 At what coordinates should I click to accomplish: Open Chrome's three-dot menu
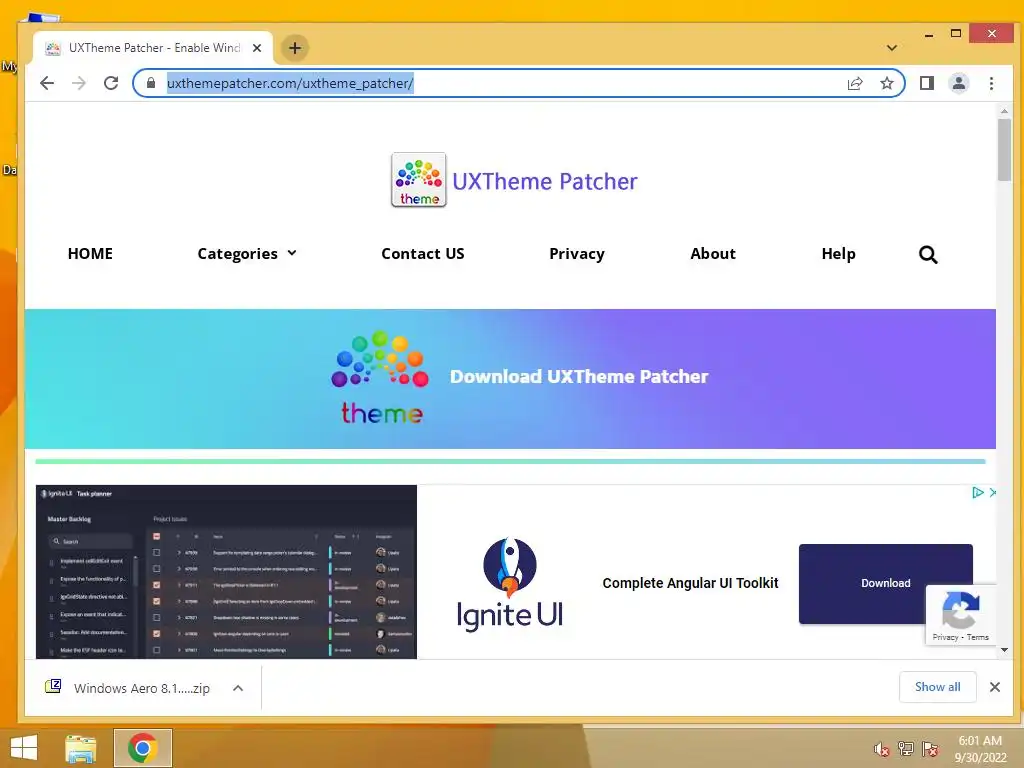coord(991,83)
